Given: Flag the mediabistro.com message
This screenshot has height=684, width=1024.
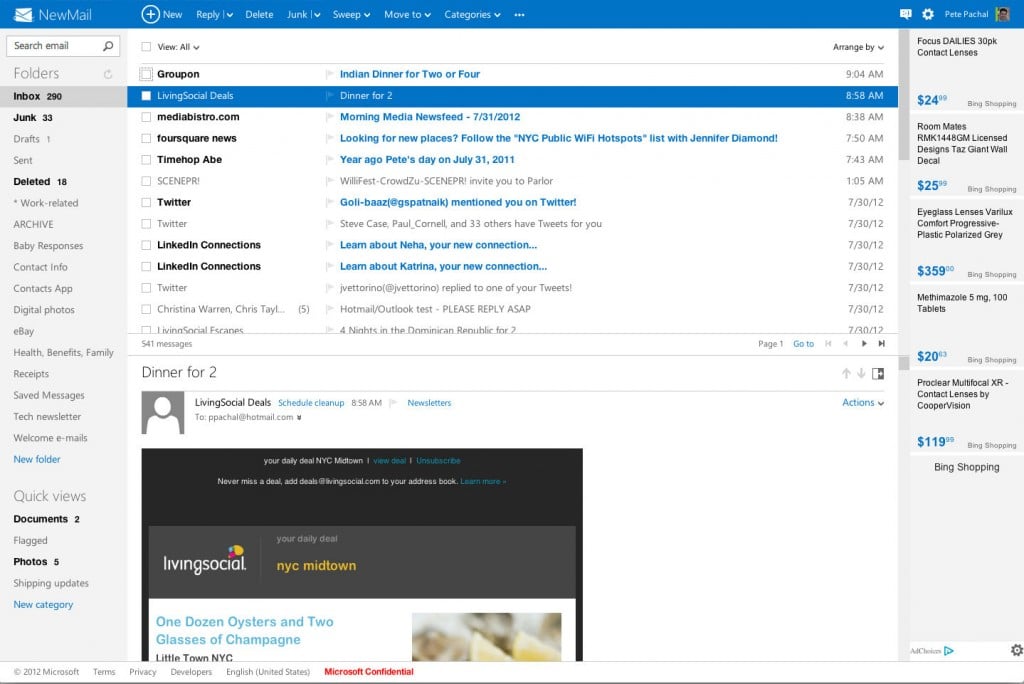Looking at the screenshot, I should click(330, 117).
